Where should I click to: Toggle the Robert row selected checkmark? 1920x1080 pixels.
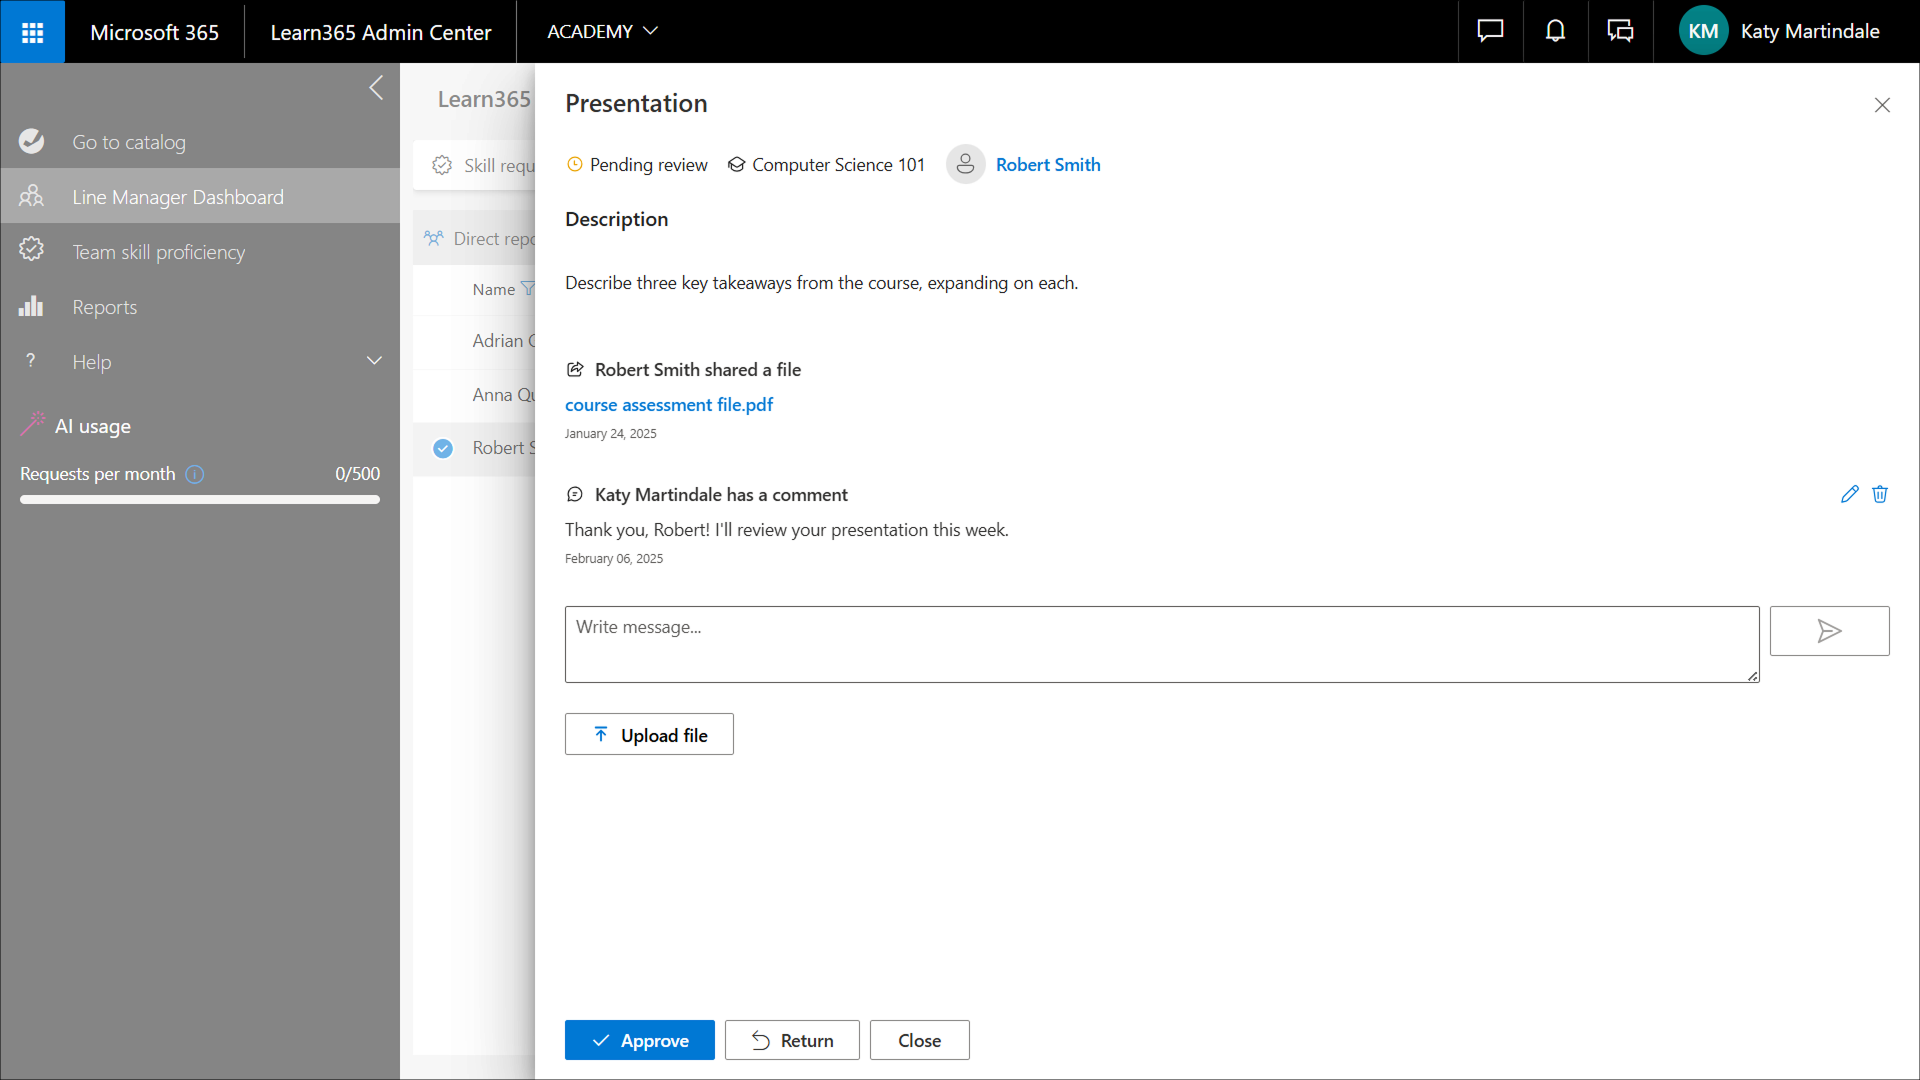(x=443, y=448)
